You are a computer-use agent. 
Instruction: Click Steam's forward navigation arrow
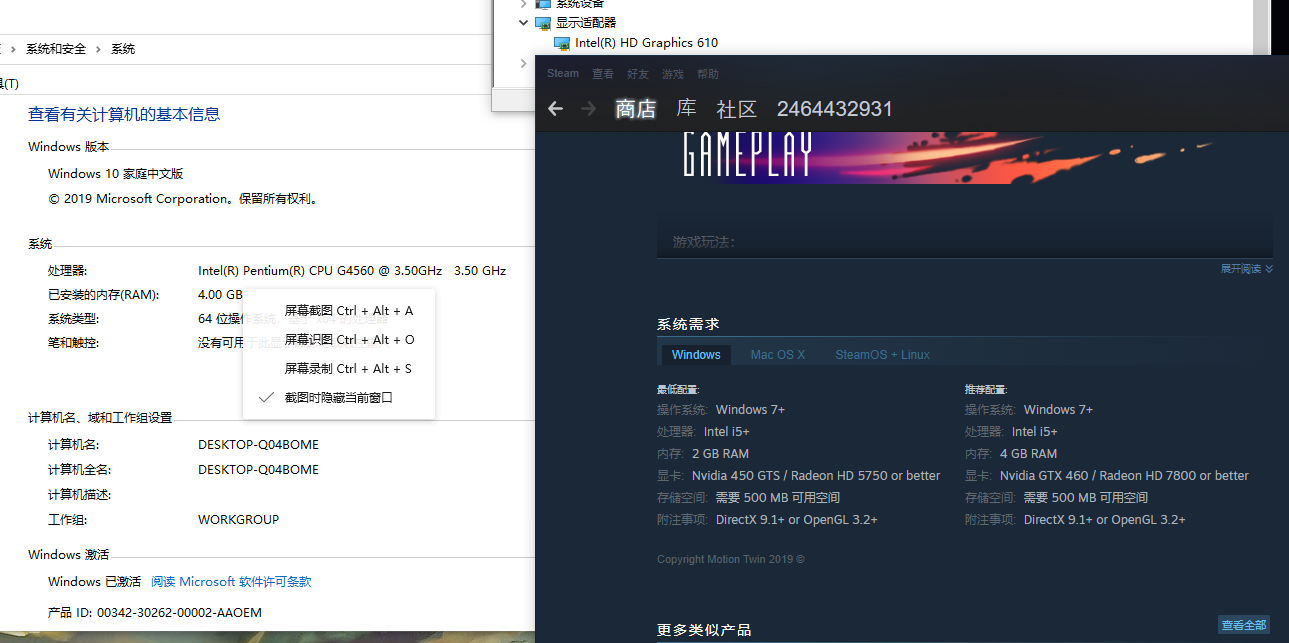[x=589, y=108]
